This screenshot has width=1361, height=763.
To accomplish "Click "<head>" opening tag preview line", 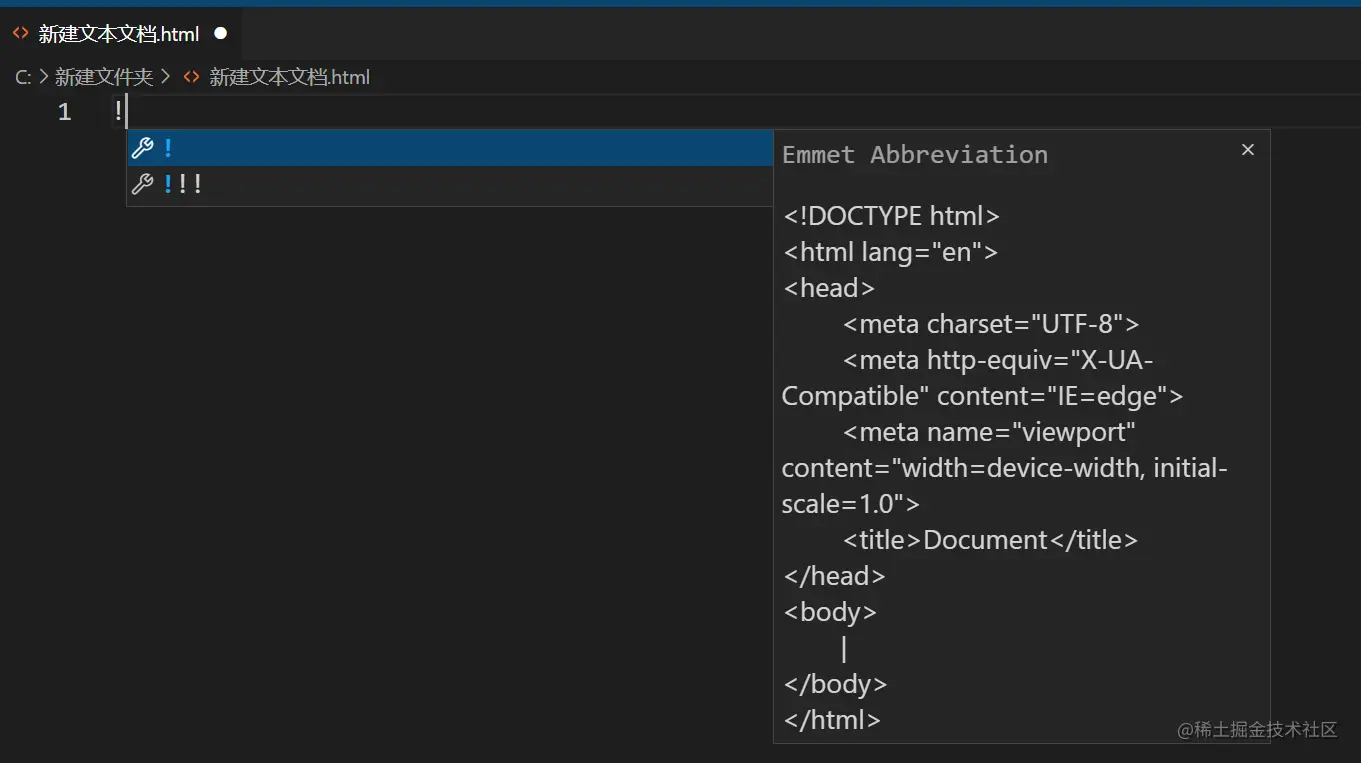I will (x=829, y=288).
